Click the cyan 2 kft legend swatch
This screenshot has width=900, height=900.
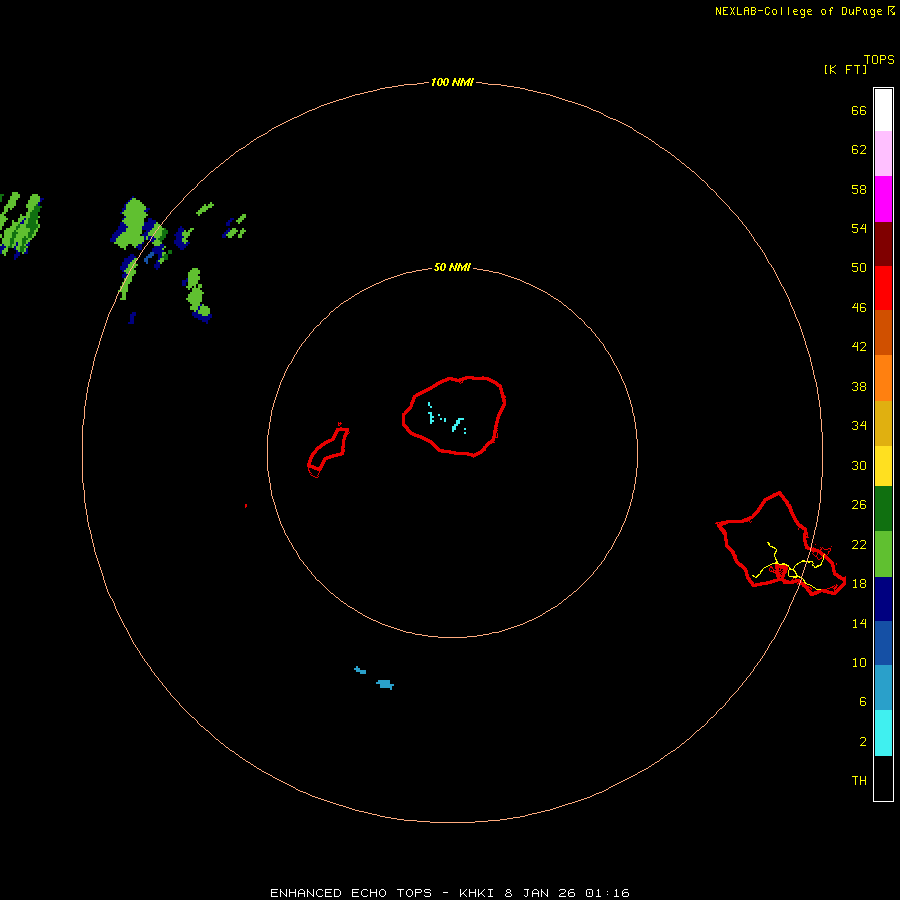click(x=883, y=733)
